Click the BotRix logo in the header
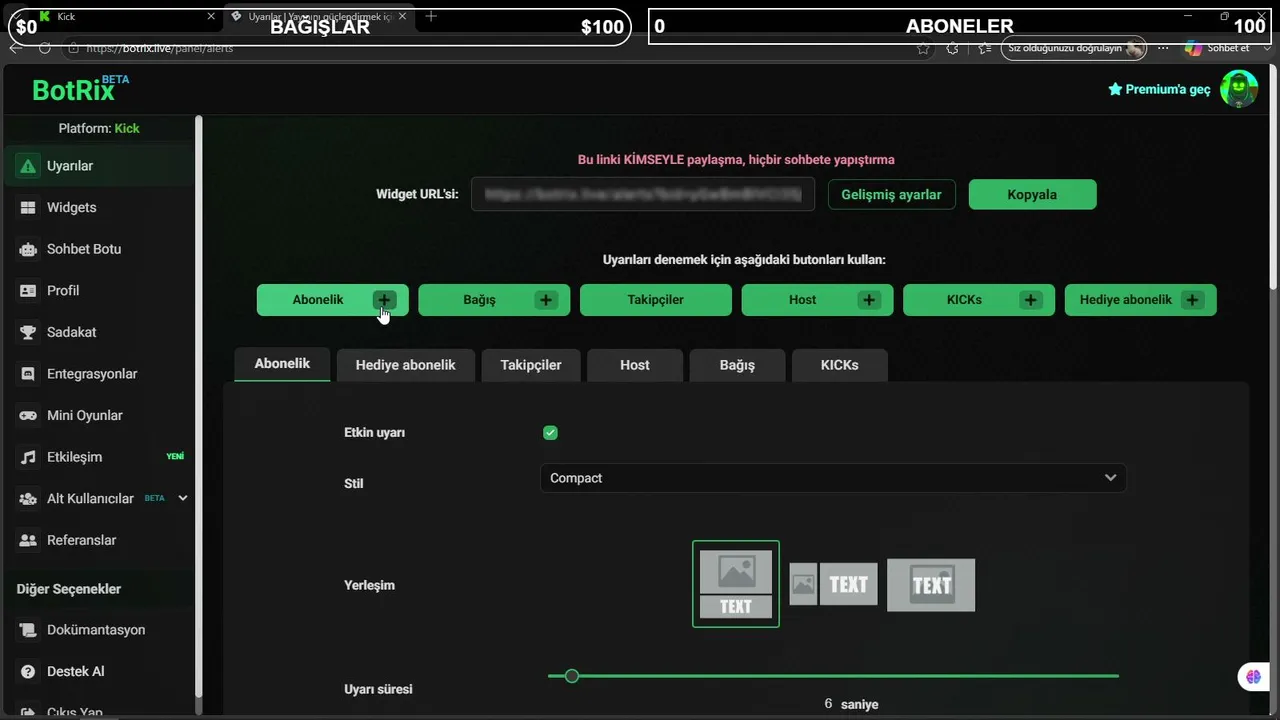Screen dimensions: 1280x720 pyautogui.click(x=80, y=89)
